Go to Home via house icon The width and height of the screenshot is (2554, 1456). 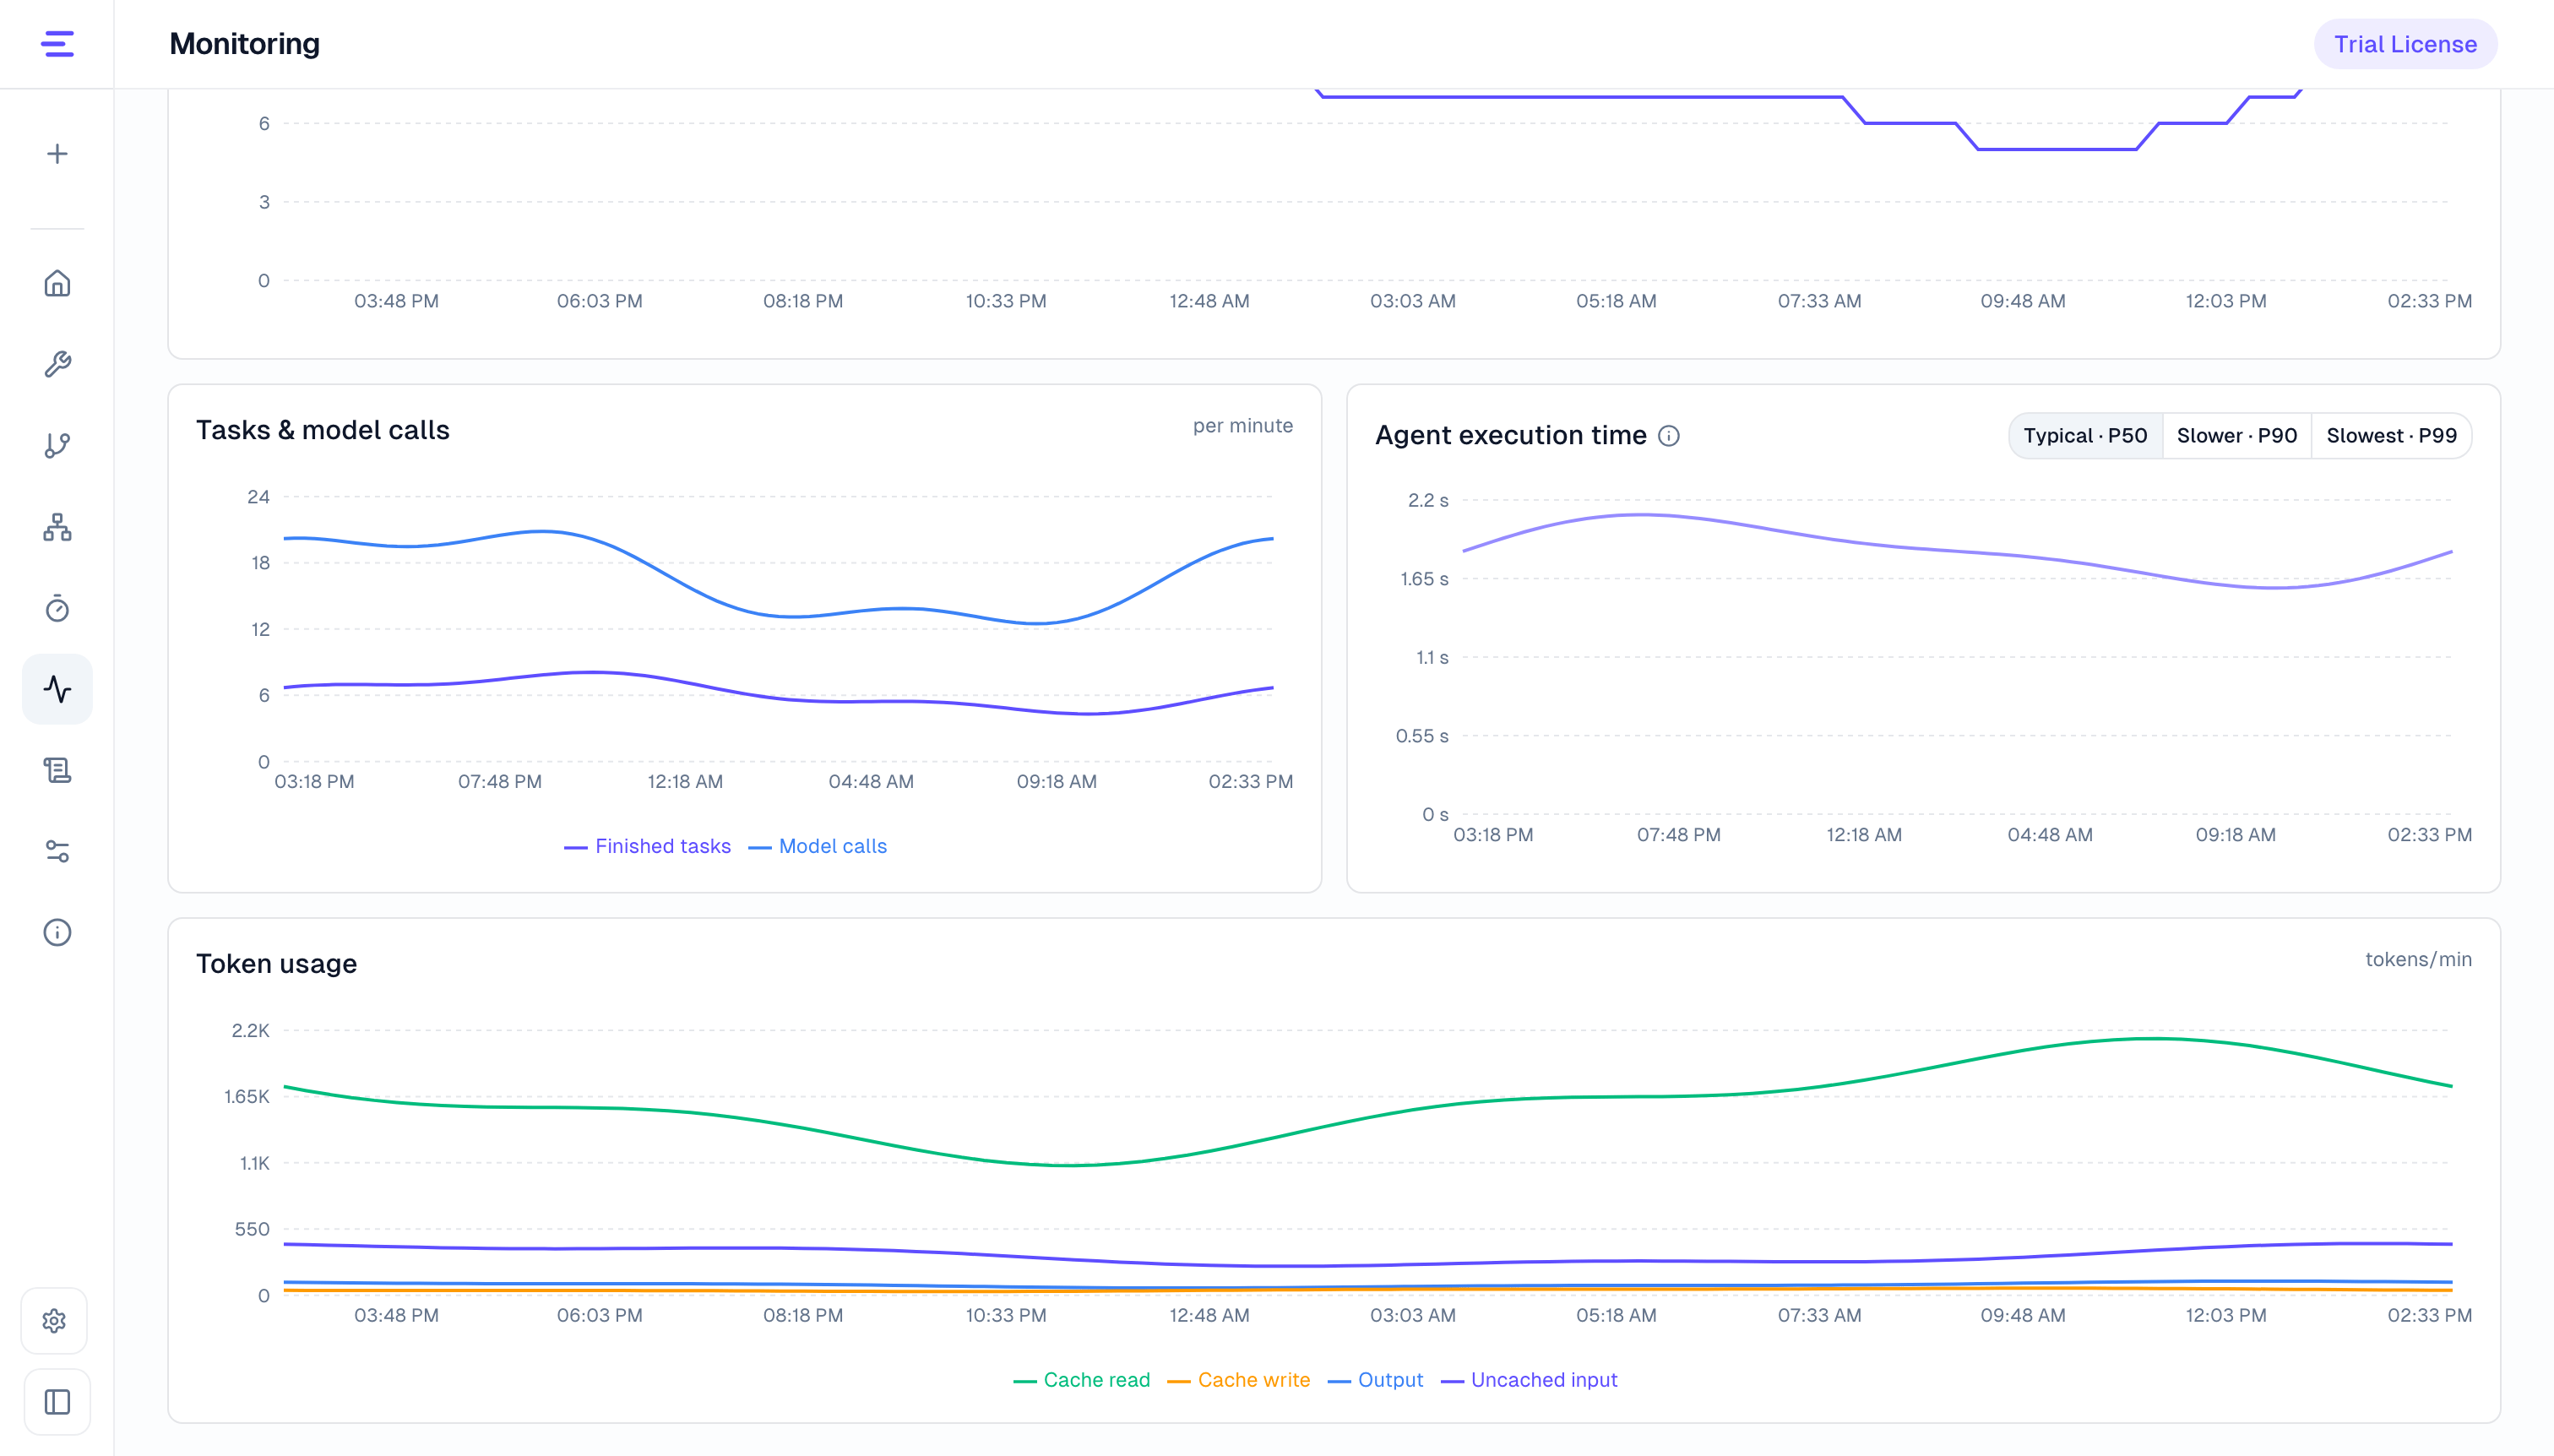[x=57, y=283]
